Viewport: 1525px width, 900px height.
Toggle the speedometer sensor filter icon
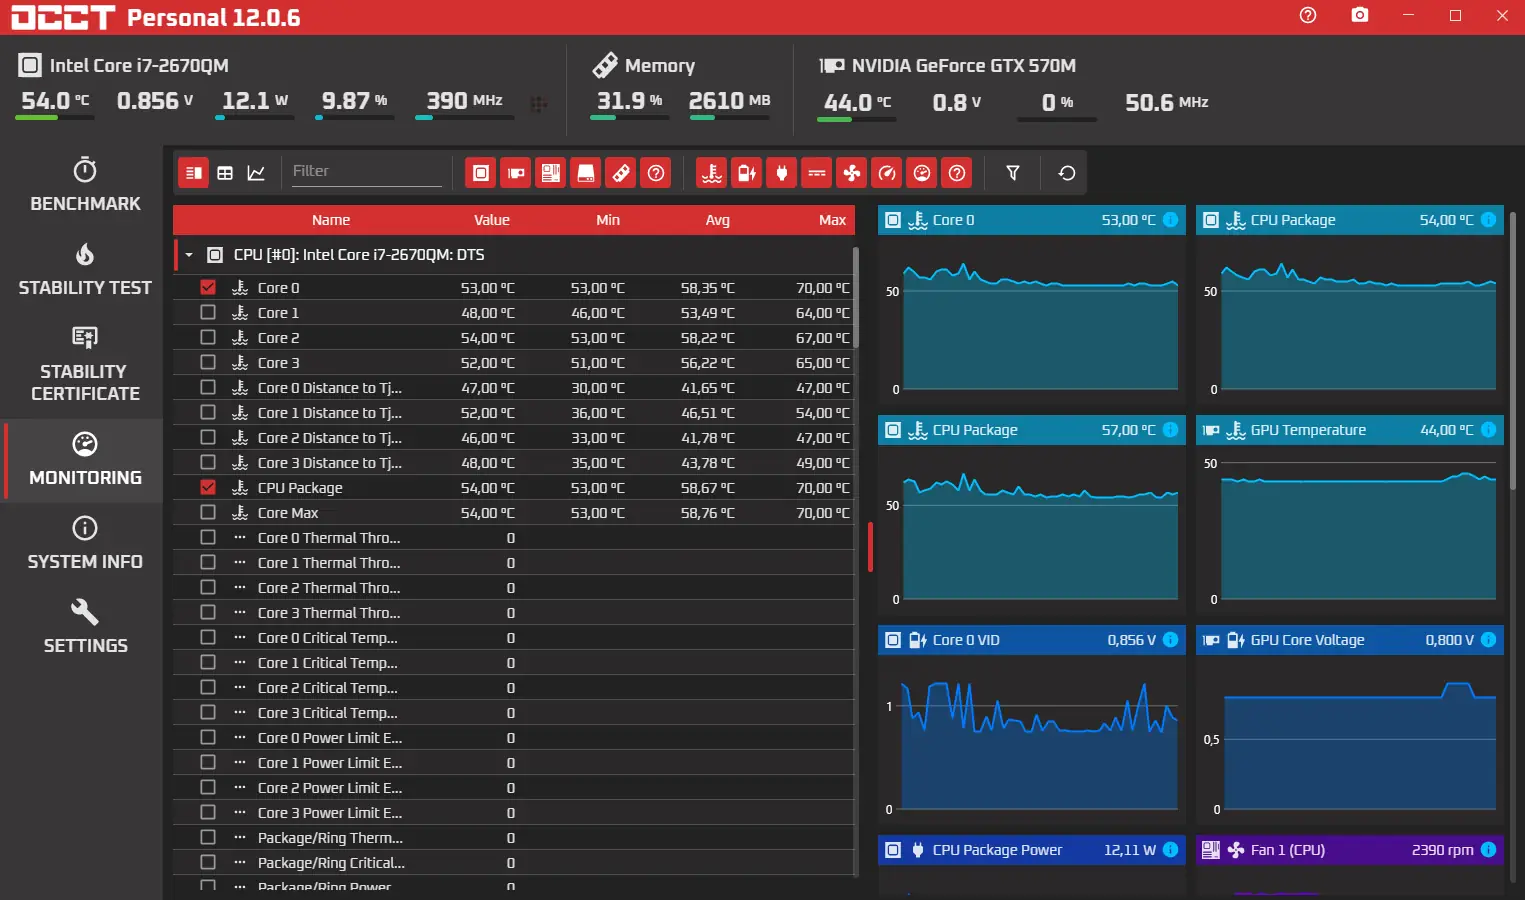point(887,173)
